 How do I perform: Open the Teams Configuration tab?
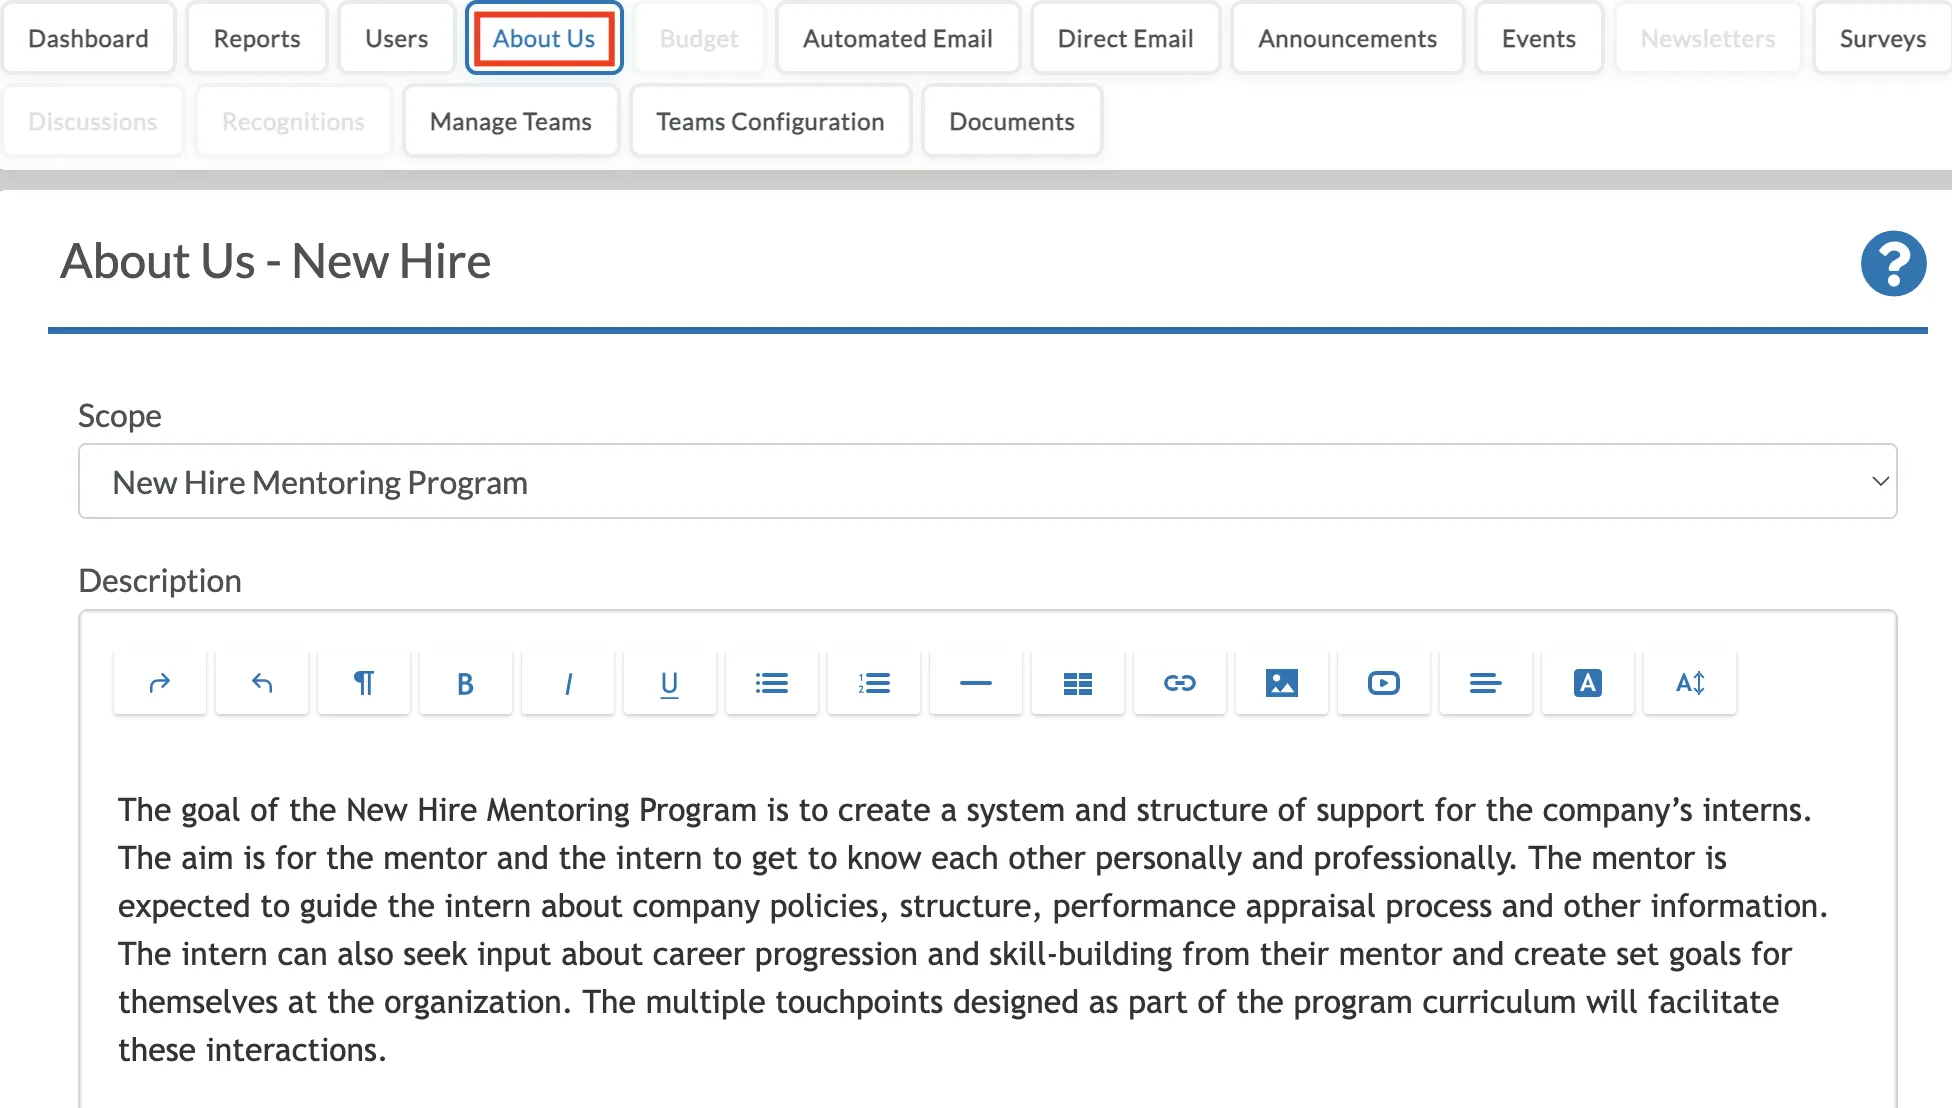[x=771, y=121]
